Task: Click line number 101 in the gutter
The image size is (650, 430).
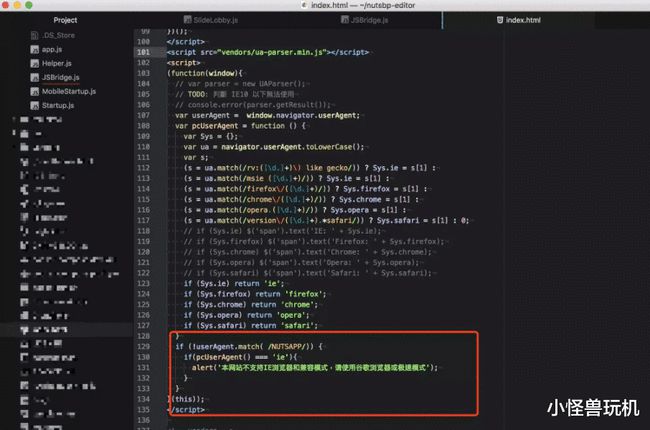Action: tap(143, 52)
